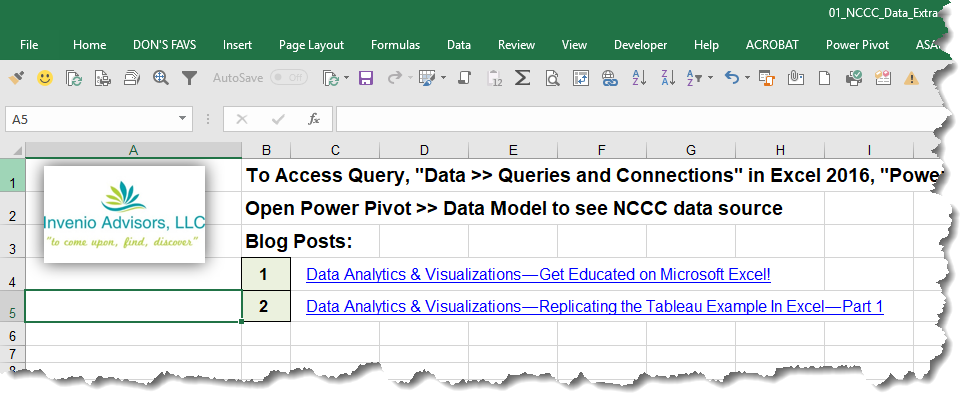Click the formula bar Cancel X button
The width and height of the screenshot is (963, 394).
click(242, 119)
